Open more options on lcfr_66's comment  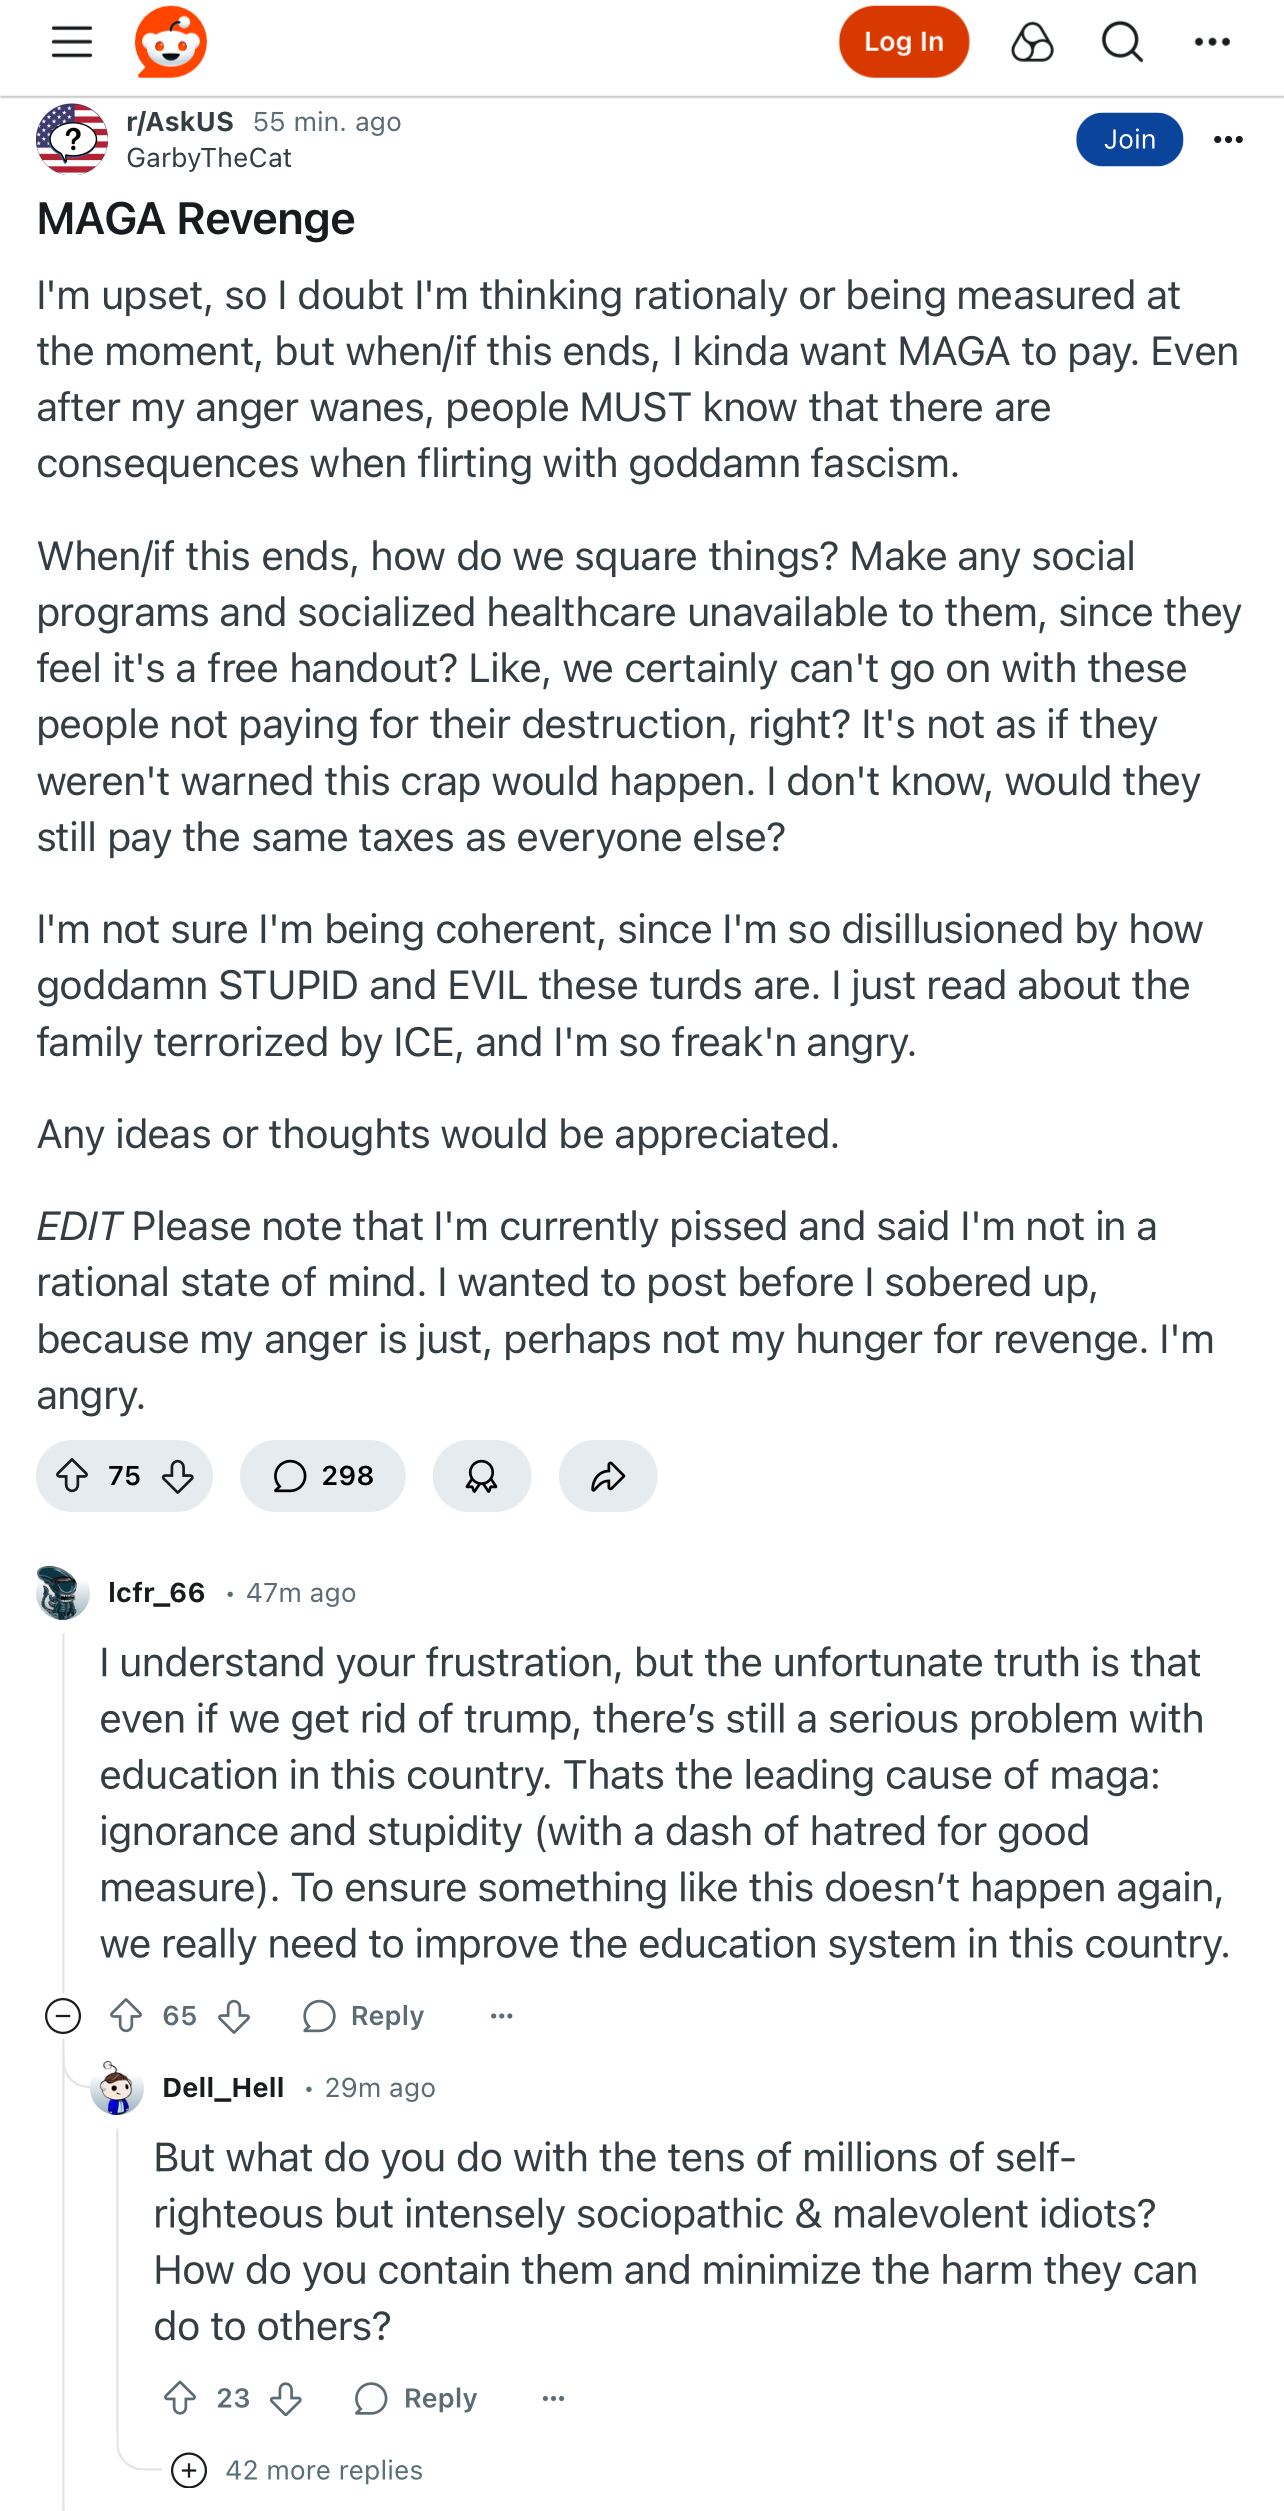coord(502,2015)
